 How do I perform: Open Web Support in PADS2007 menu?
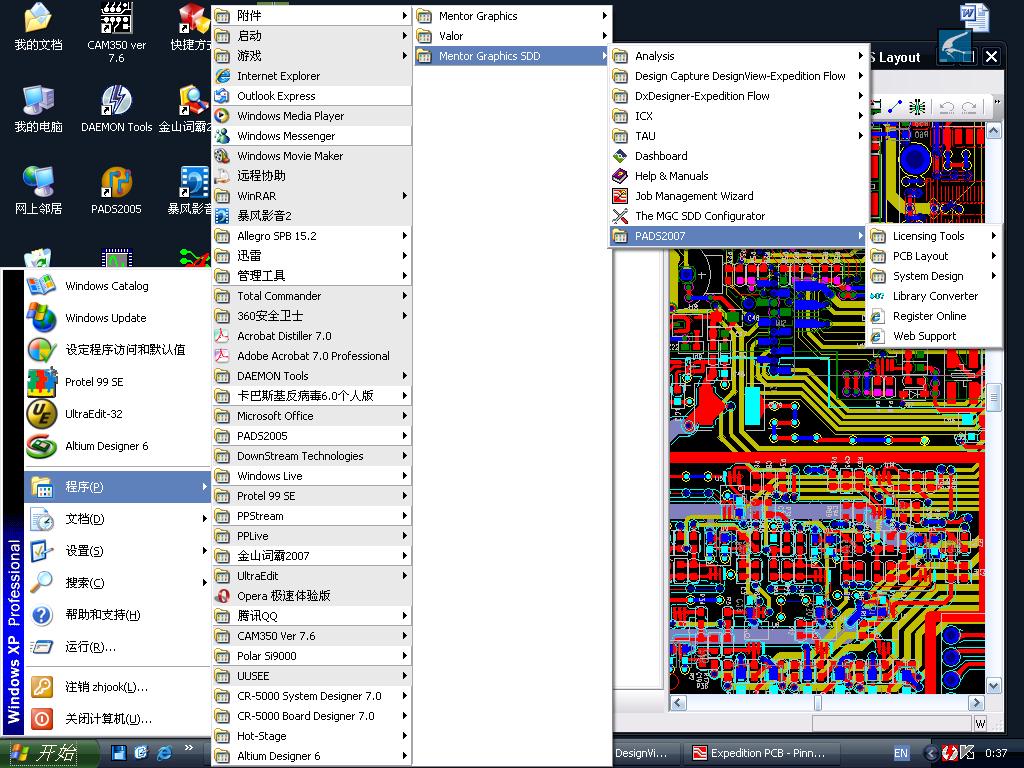(x=934, y=336)
